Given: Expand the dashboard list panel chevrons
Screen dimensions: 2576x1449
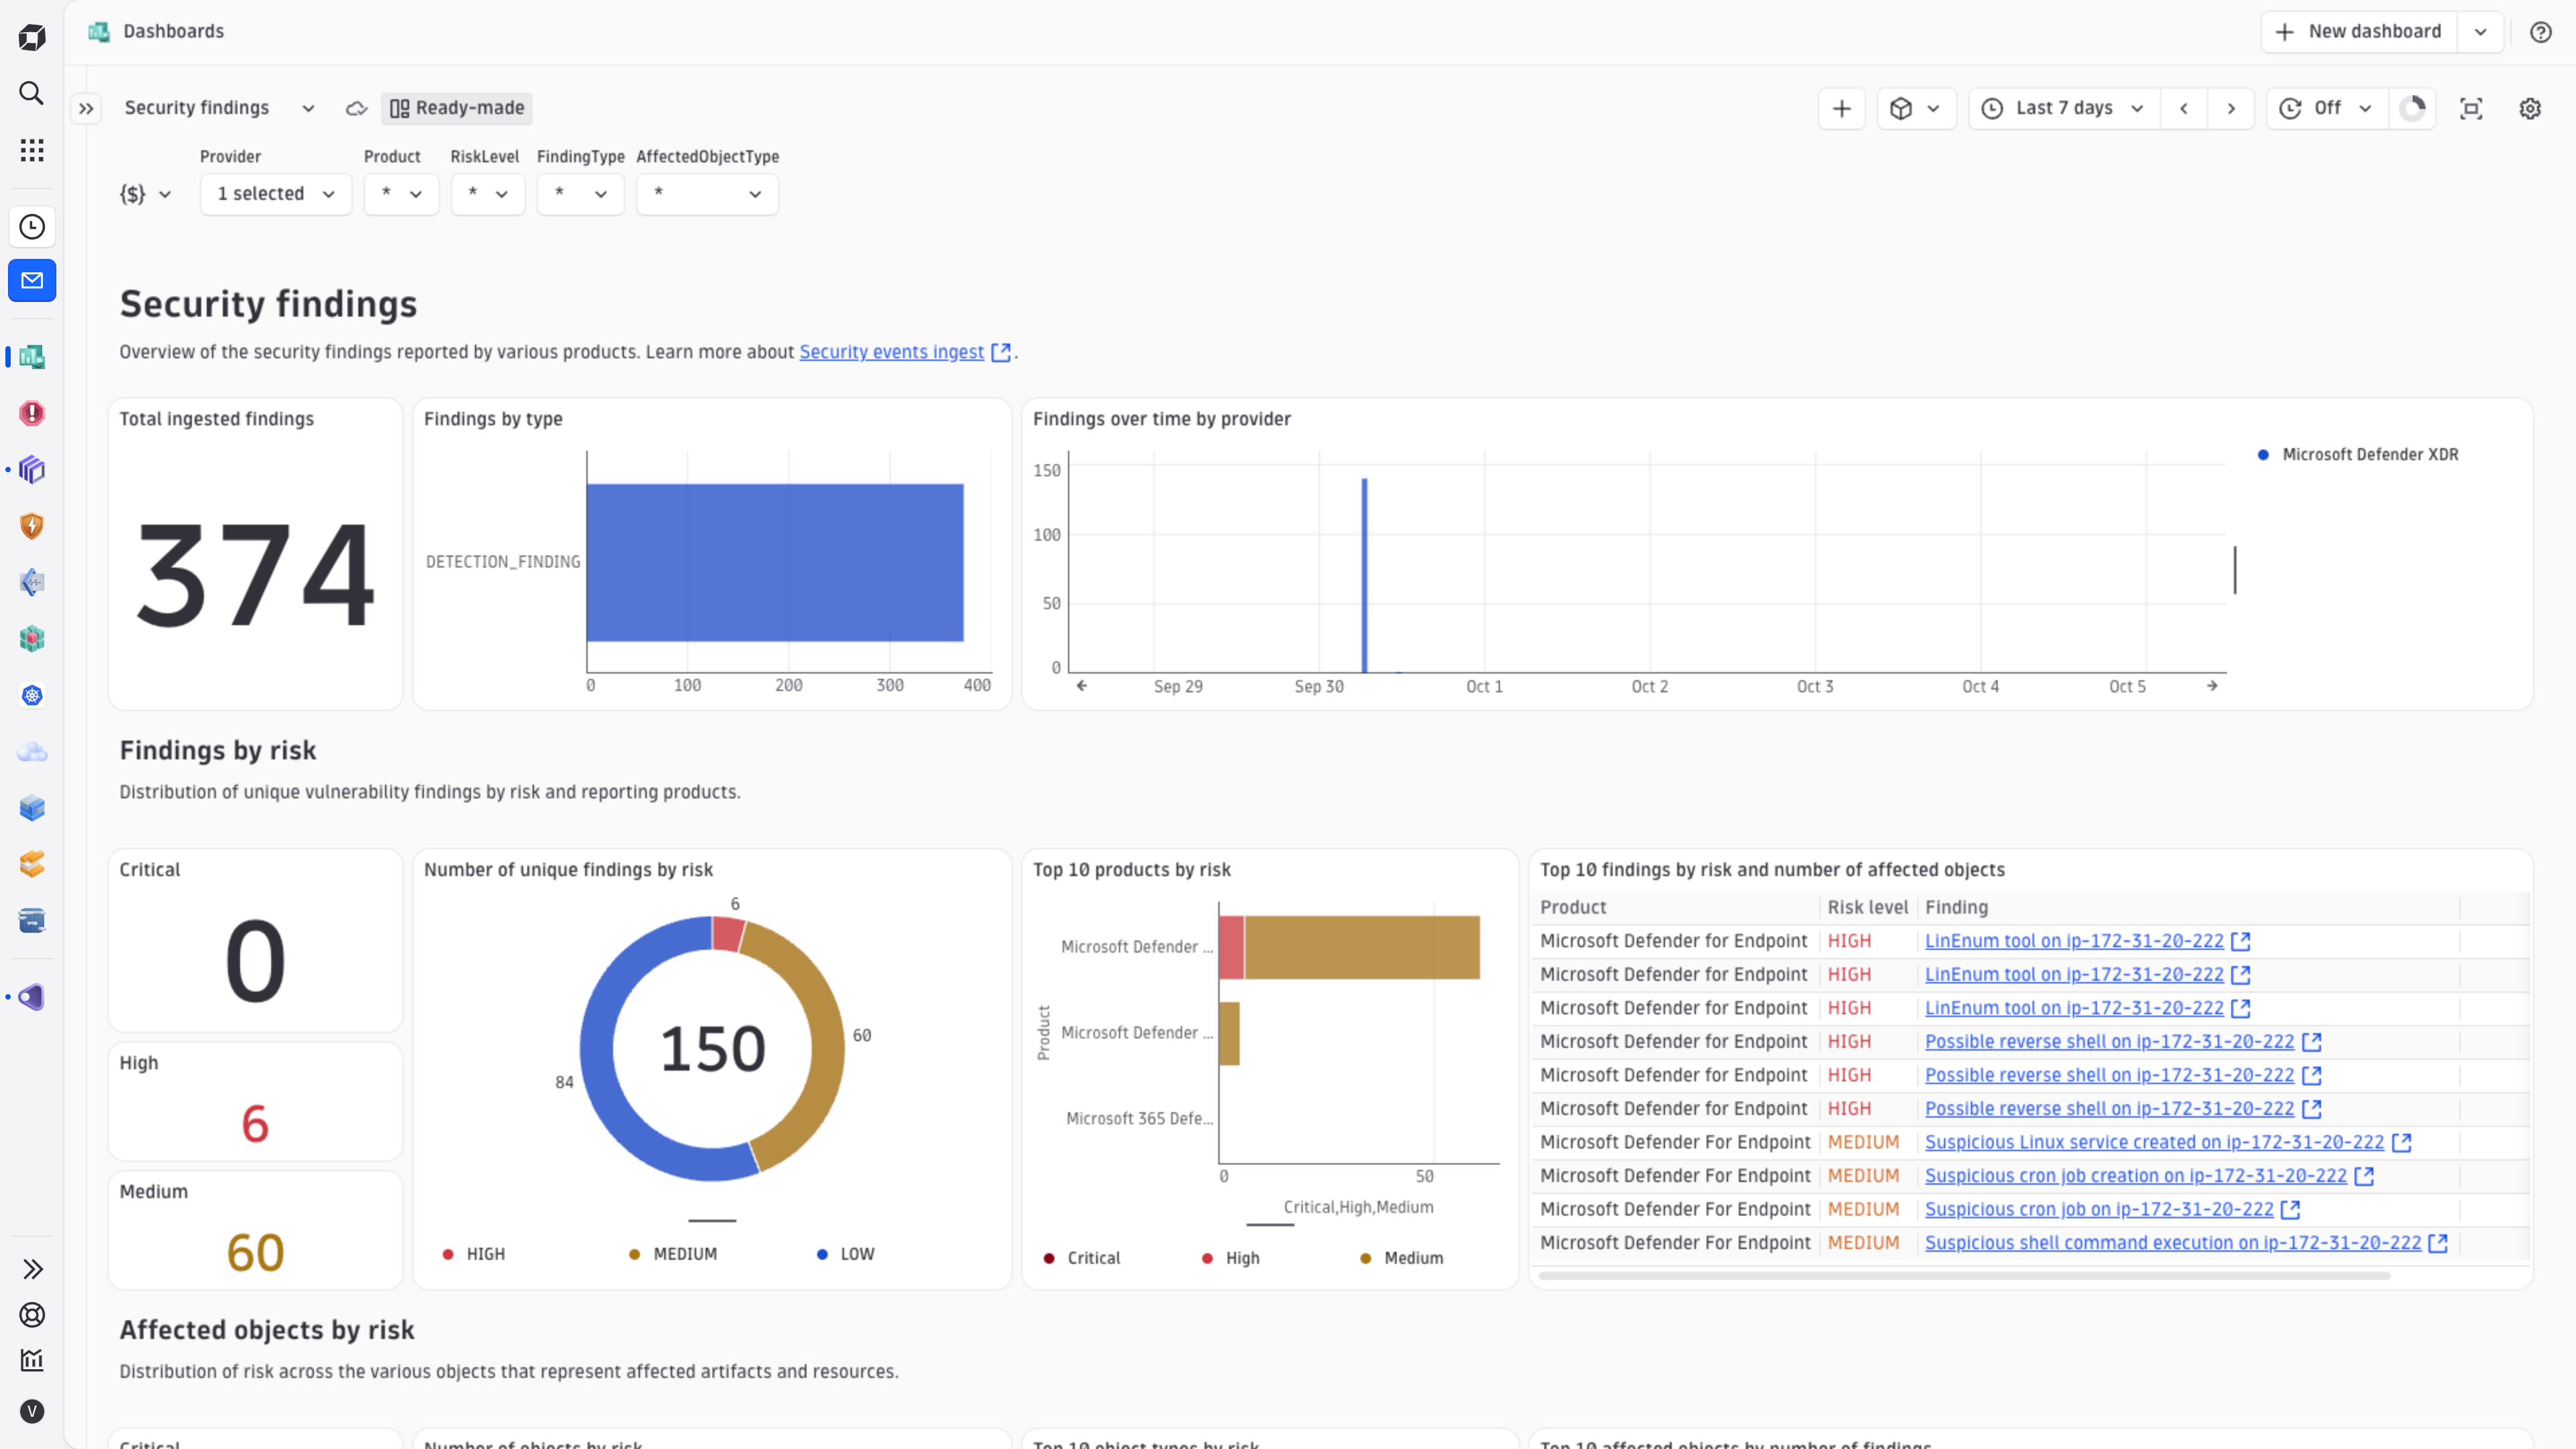Looking at the screenshot, I should coord(86,108).
